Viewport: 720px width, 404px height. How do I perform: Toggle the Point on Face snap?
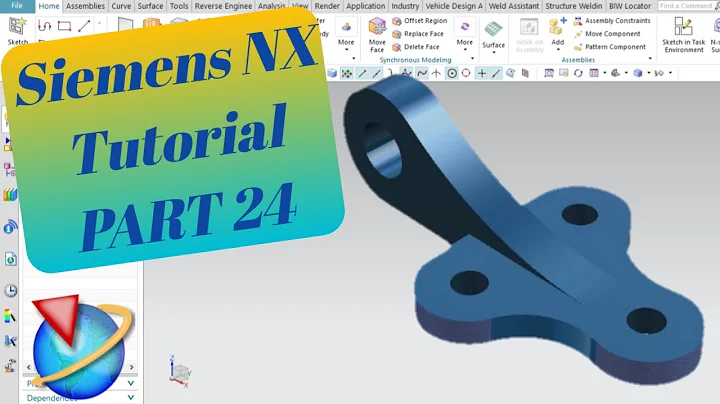[x=511, y=73]
